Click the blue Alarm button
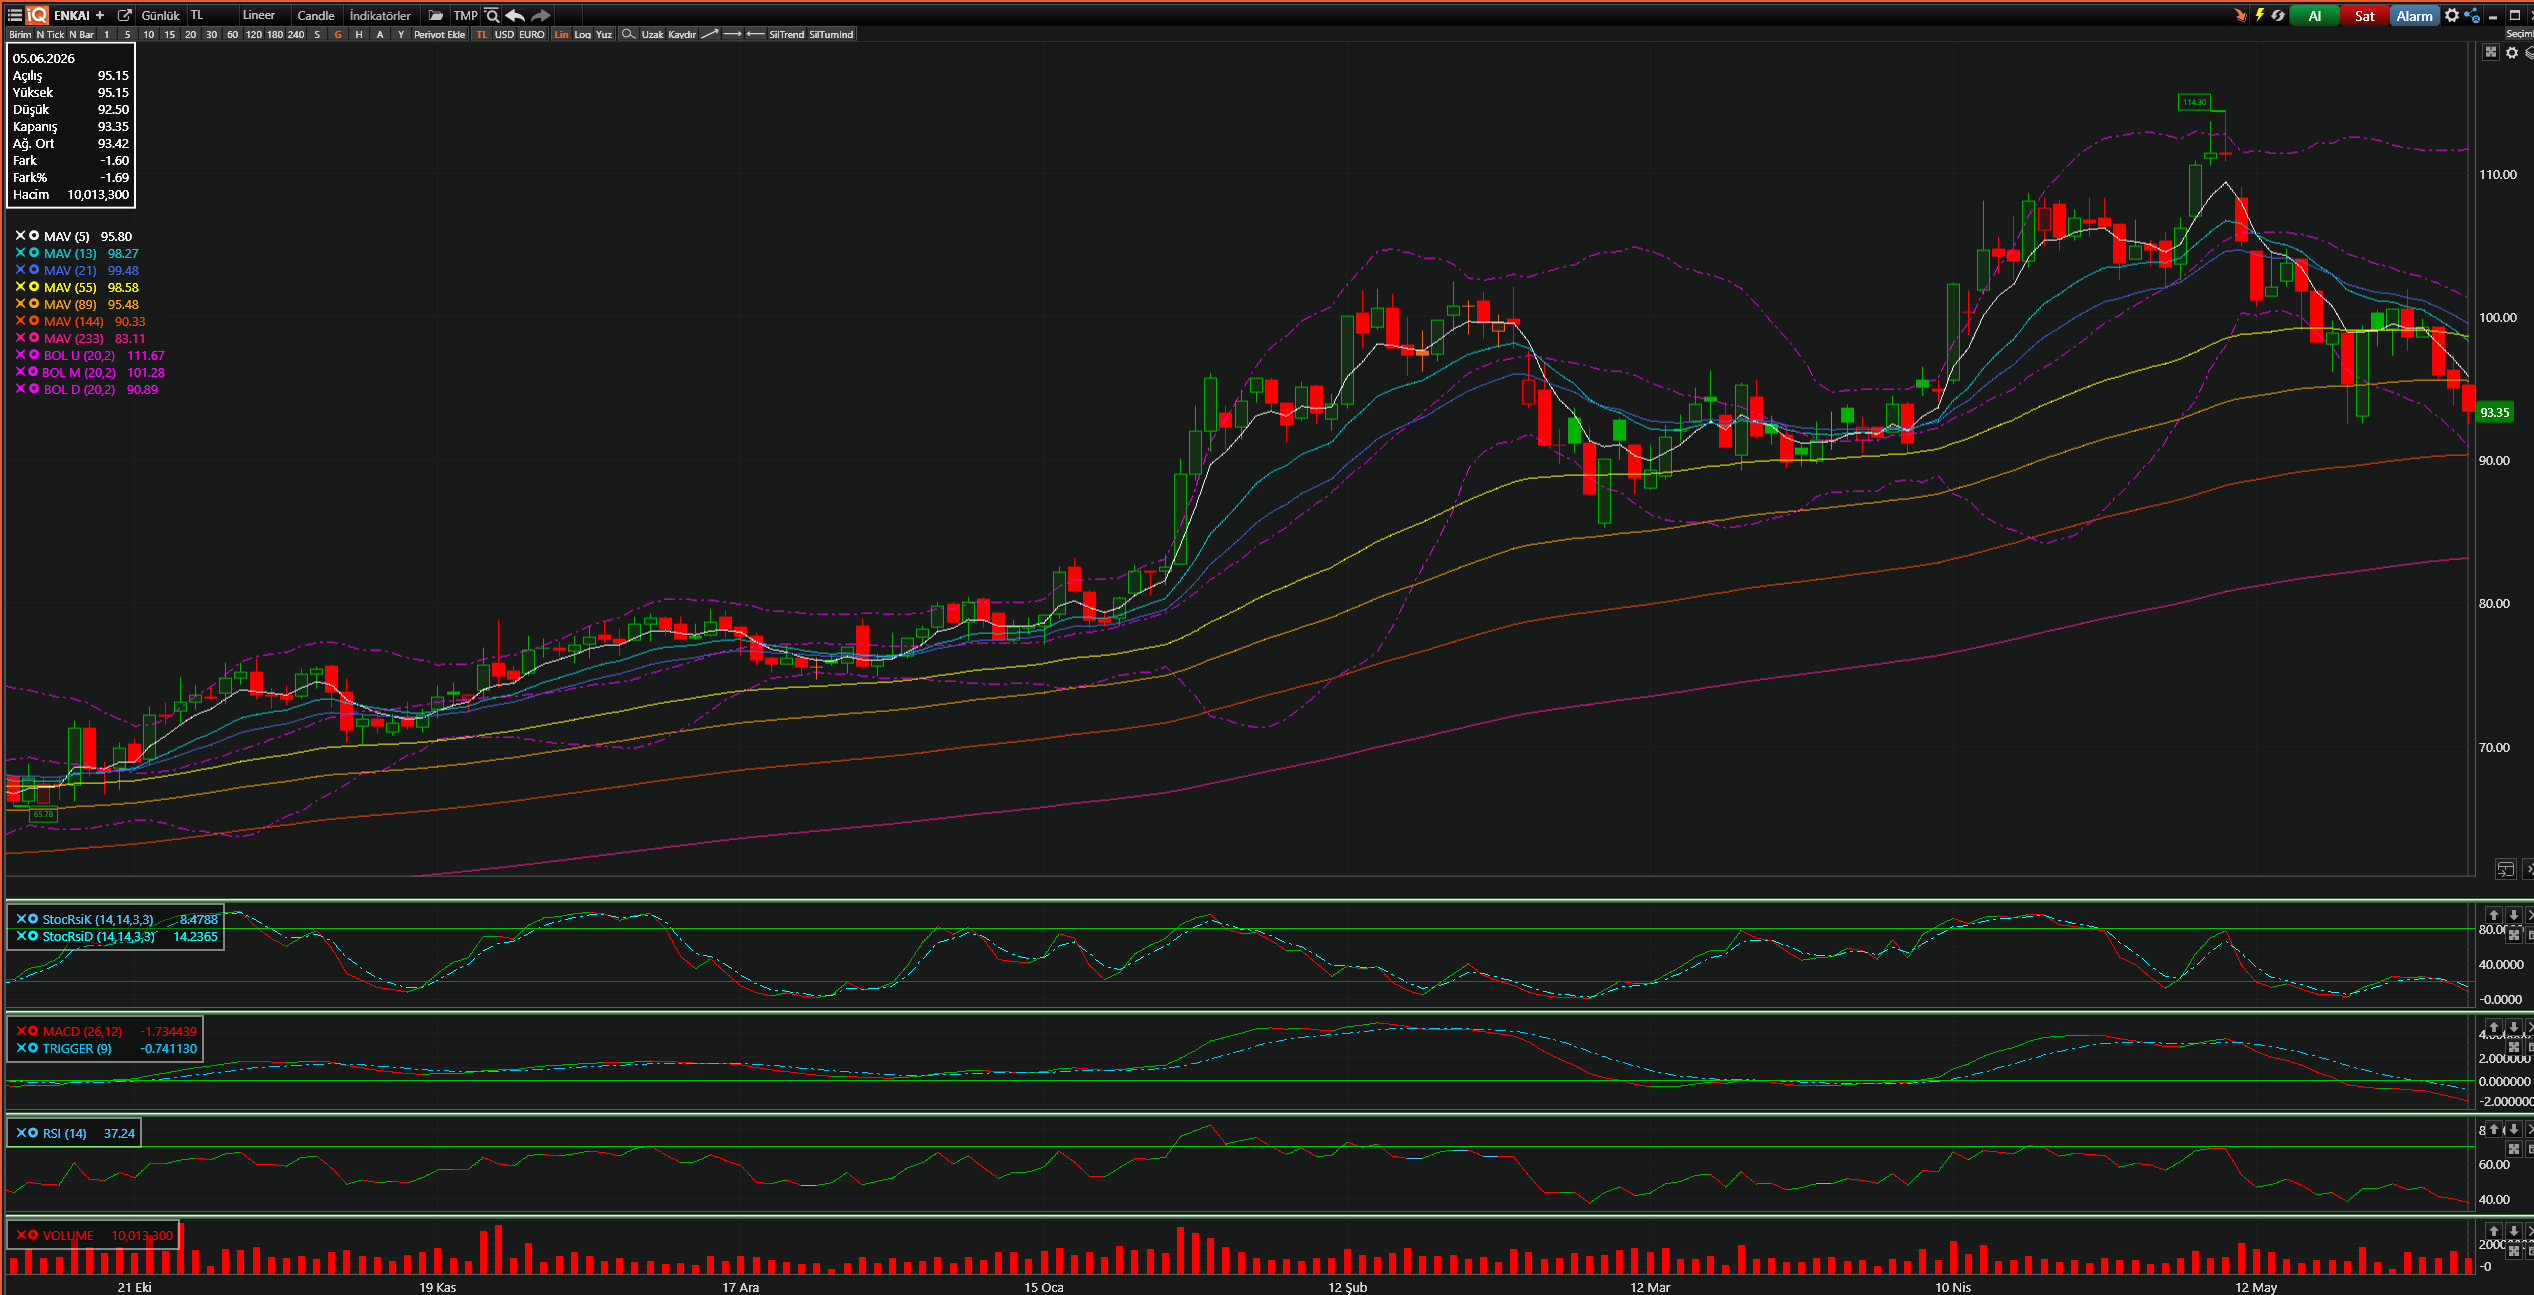 pyautogui.click(x=2415, y=15)
